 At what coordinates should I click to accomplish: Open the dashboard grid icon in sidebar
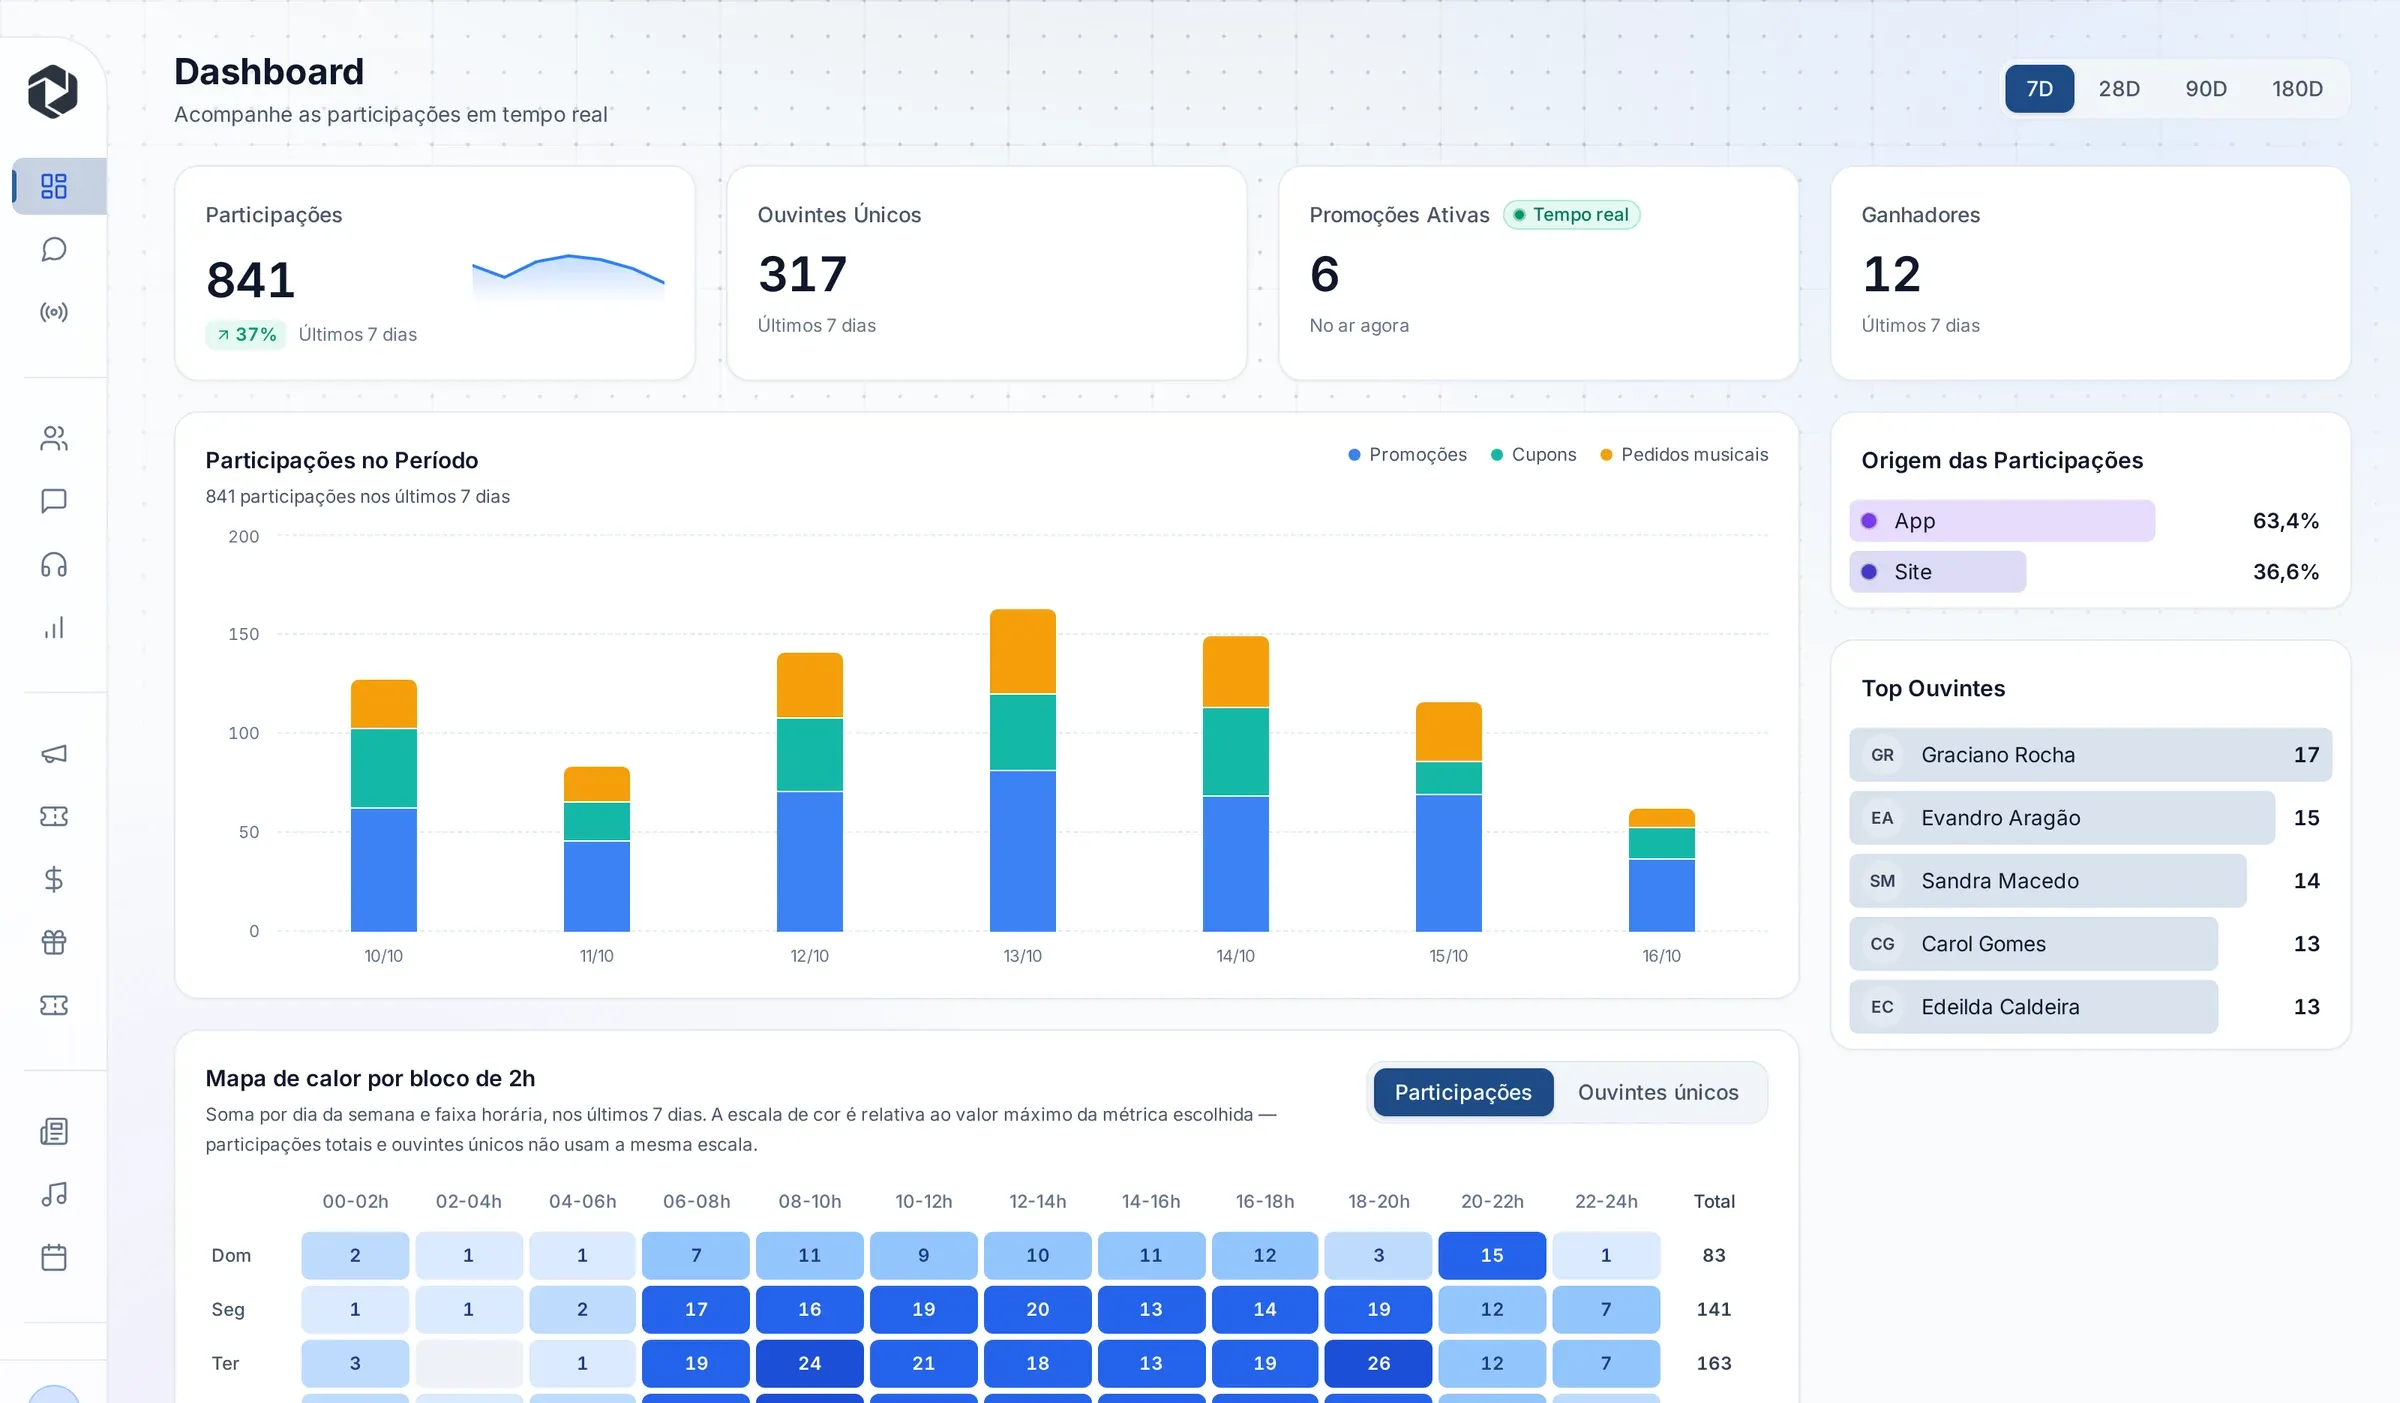tap(54, 186)
